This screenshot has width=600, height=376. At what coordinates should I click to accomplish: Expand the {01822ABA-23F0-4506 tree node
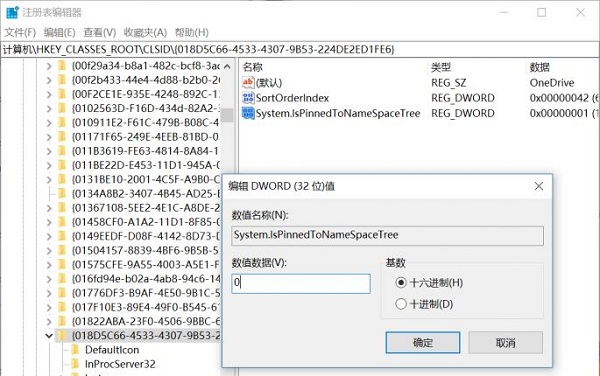click(x=49, y=322)
